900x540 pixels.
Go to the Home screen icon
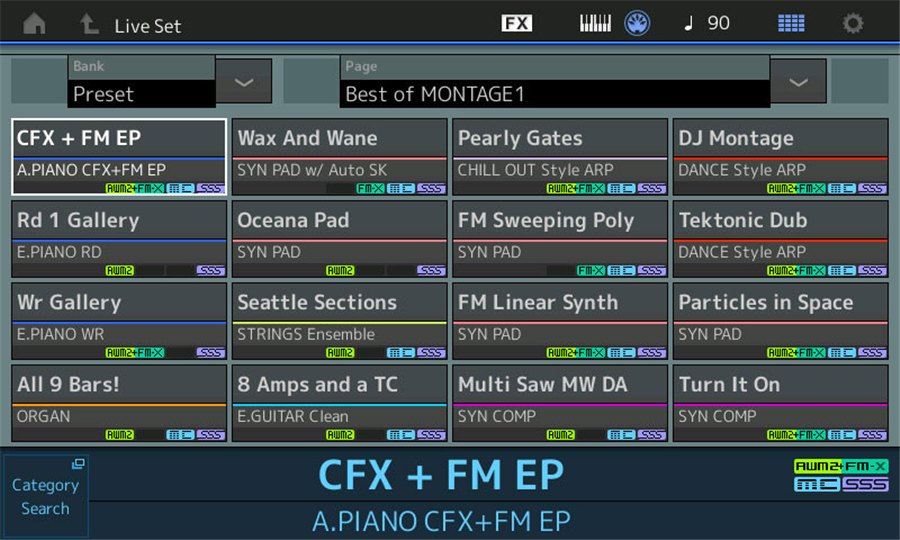(34, 23)
